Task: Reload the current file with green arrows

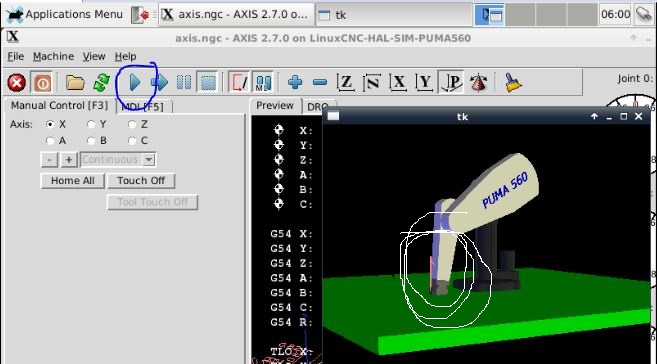Action: click(x=101, y=83)
